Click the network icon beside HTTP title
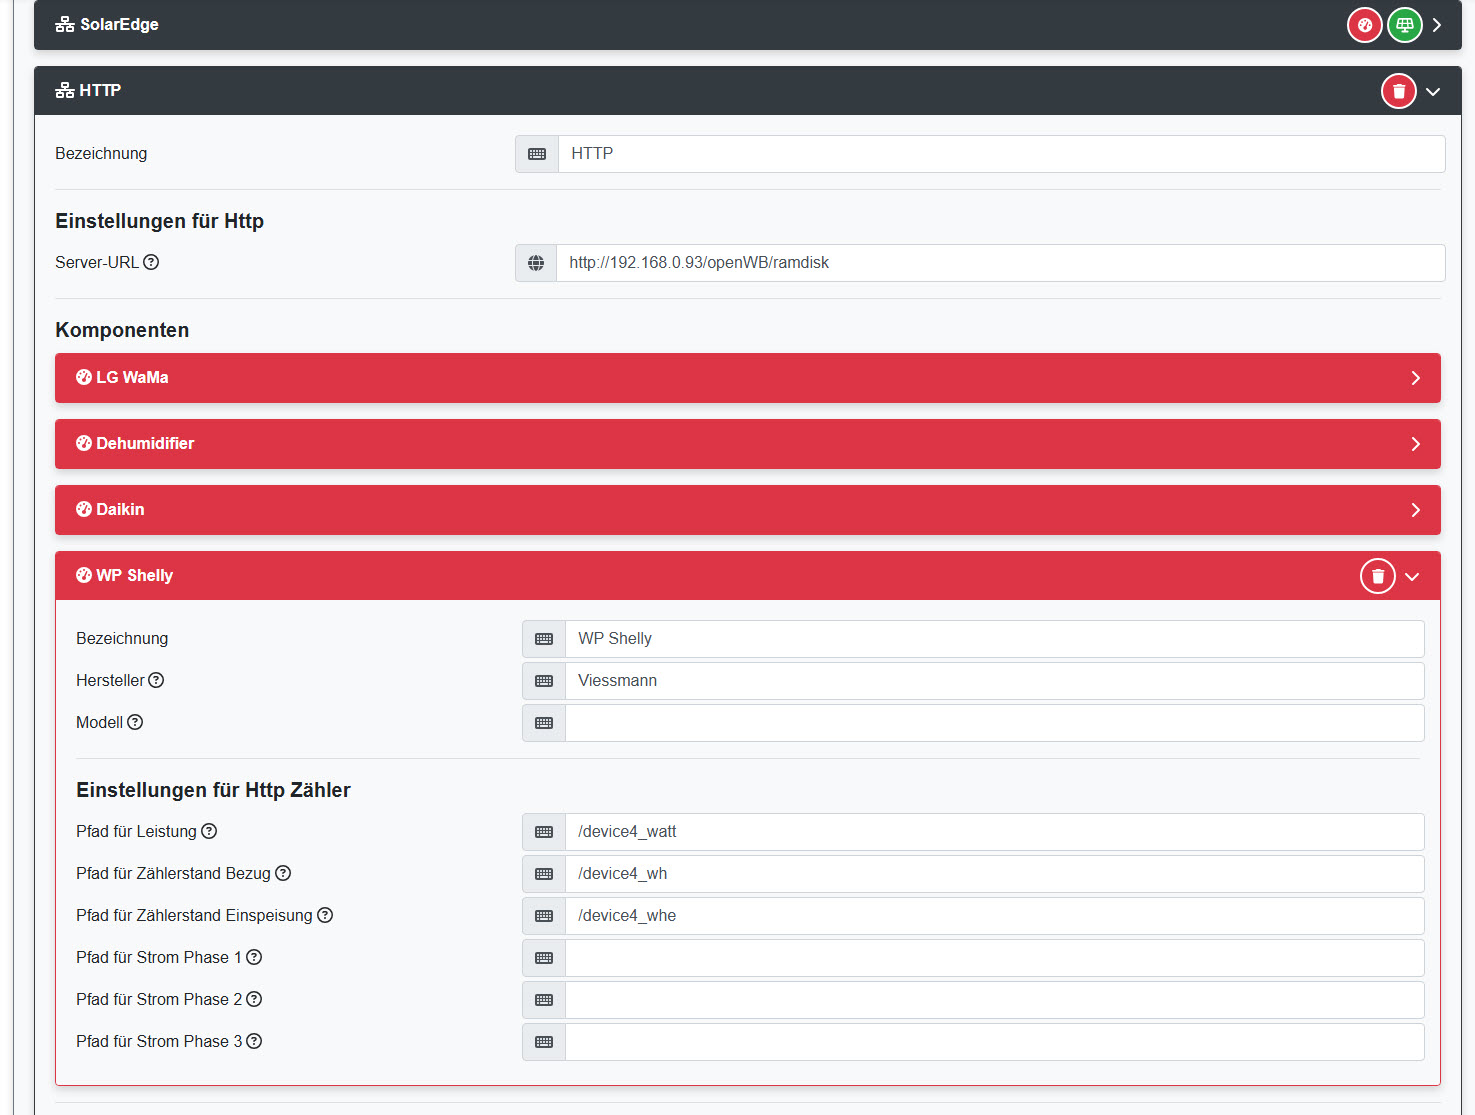Screen dimensions: 1475x1115 [x=65, y=91]
